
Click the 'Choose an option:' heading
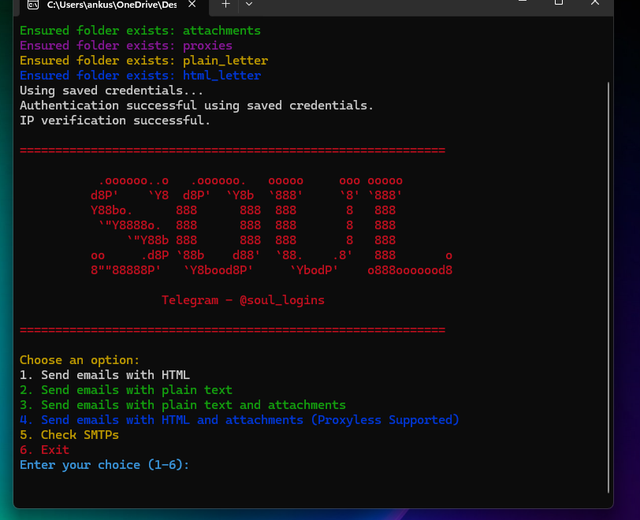click(80, 360)
